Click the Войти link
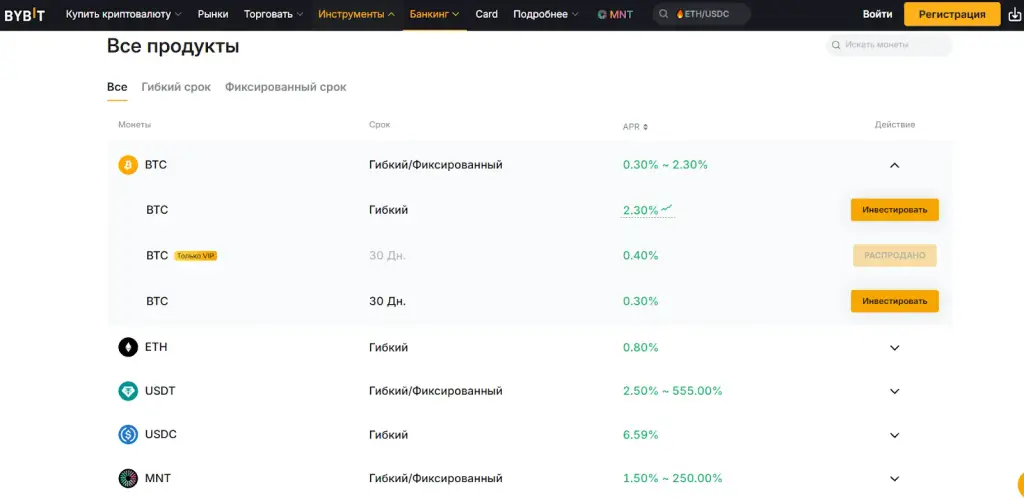1024x498 pixels. click(877, 14)
